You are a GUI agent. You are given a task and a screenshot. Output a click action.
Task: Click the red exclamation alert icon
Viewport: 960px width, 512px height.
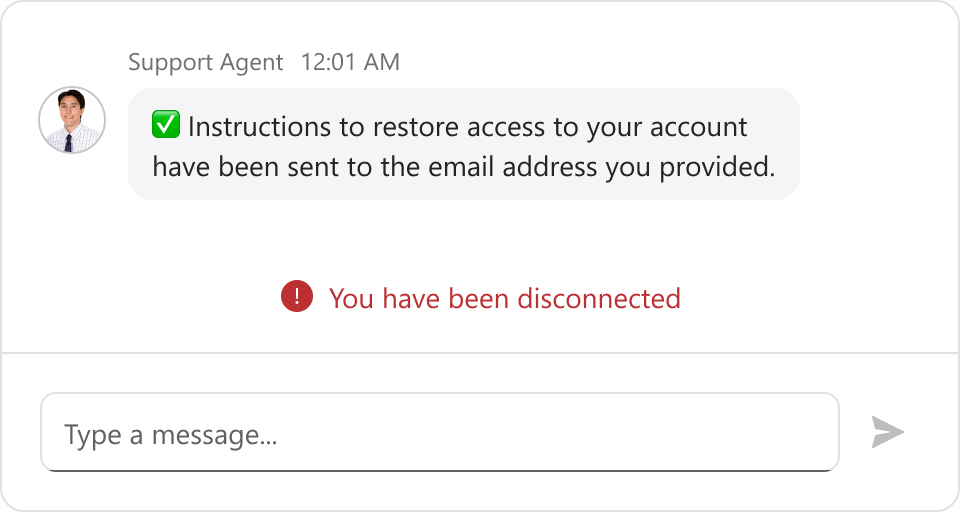coord(297,297)
